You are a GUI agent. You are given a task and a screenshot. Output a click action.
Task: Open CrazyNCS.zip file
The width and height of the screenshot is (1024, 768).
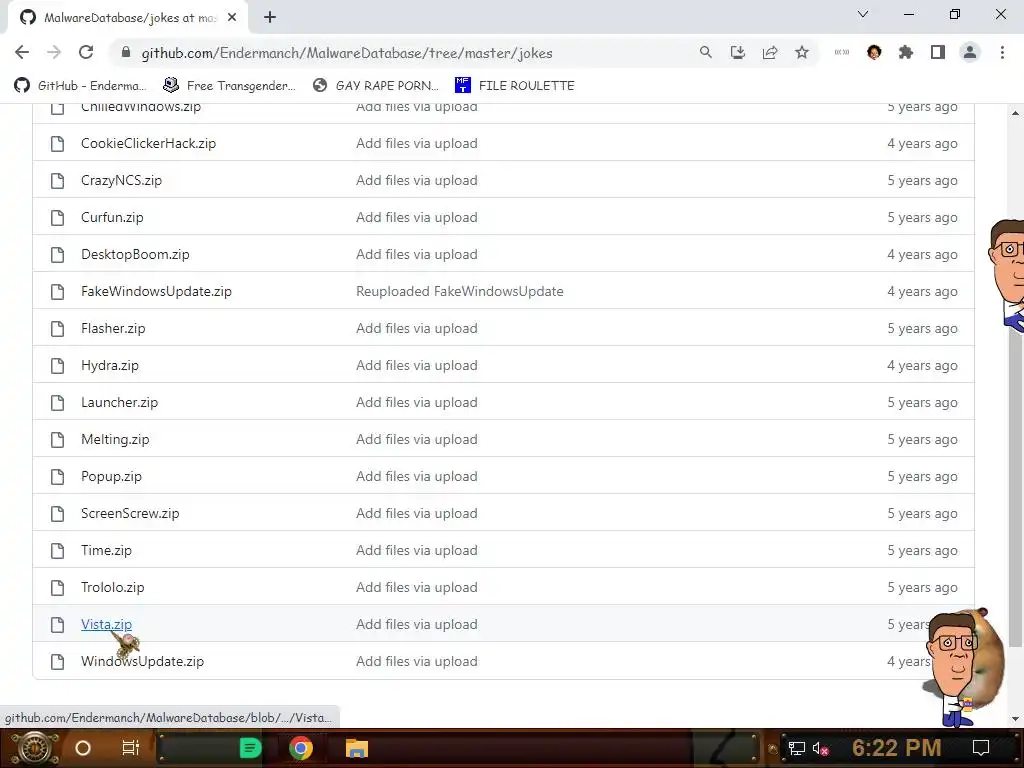click(121, 181)
